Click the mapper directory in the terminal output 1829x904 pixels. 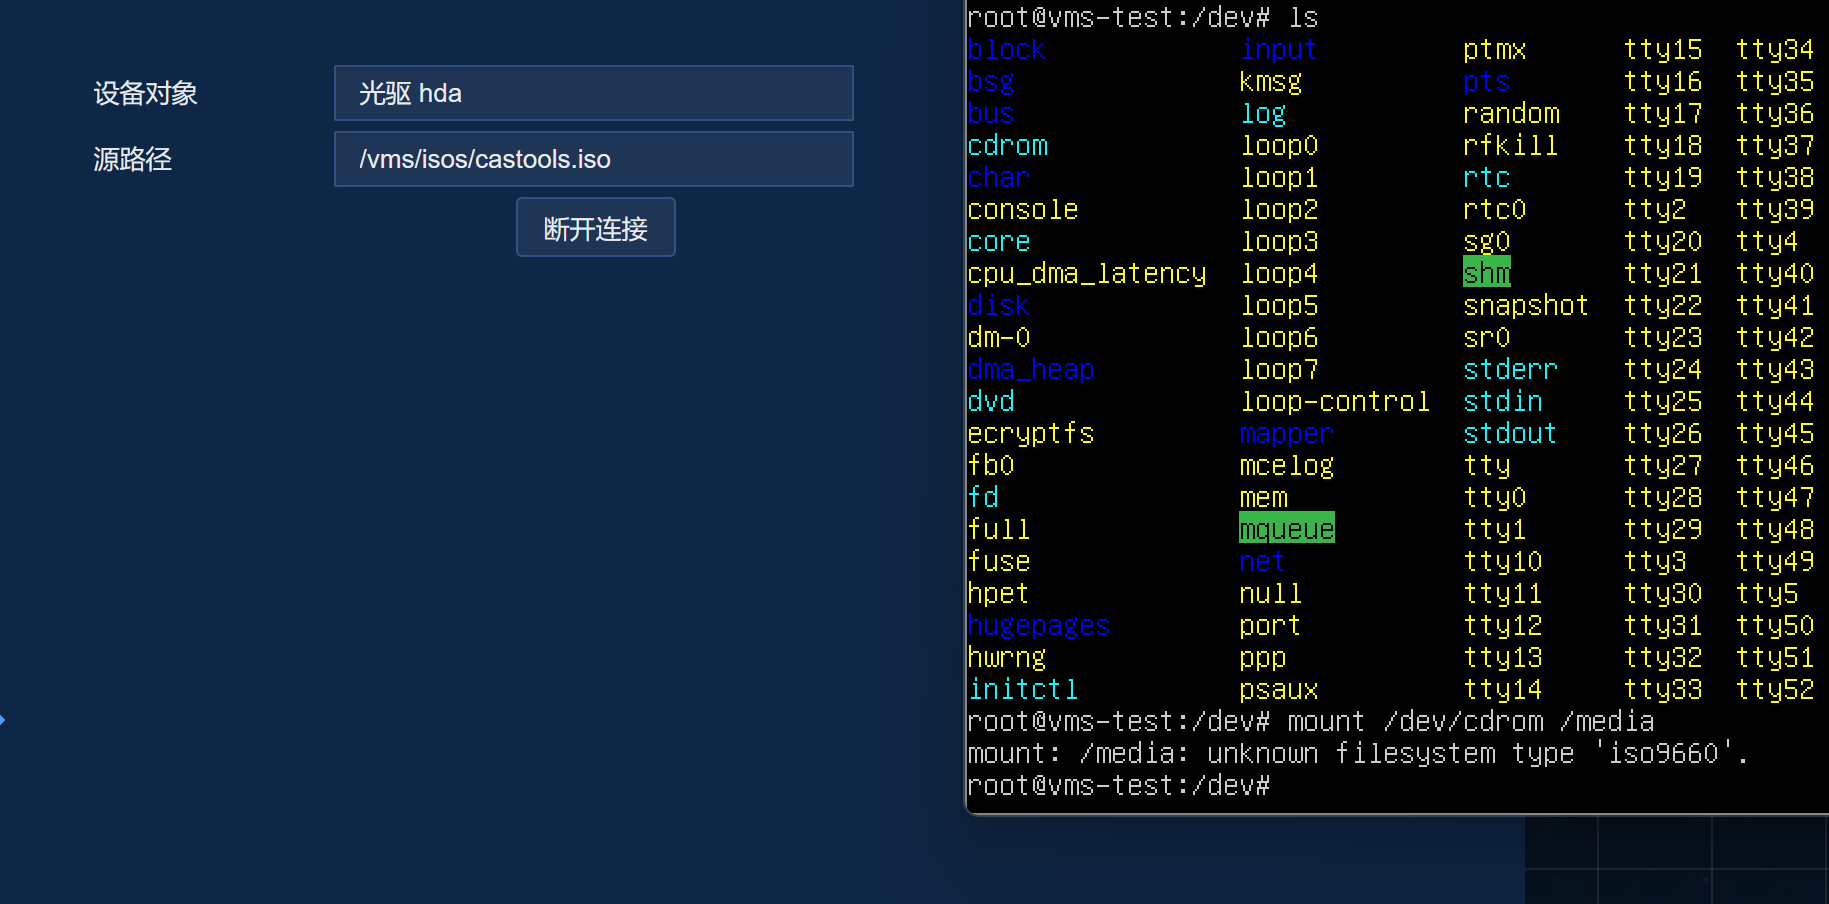tap(1286, 433)
